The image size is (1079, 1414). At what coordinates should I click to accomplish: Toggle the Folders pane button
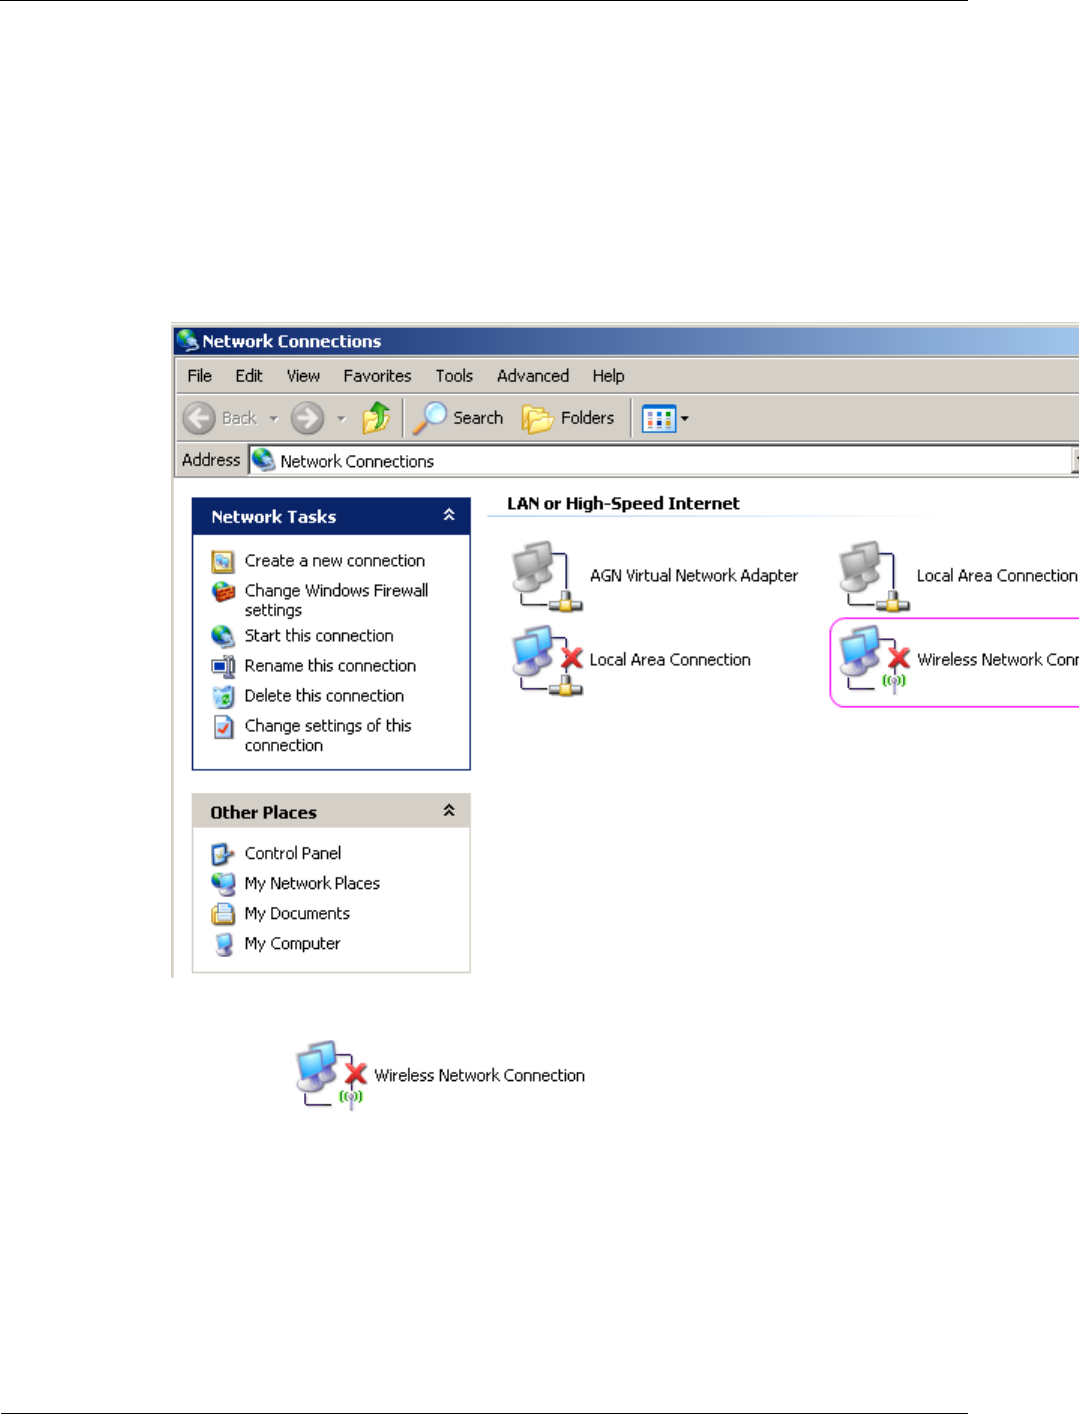pos(568,418)
